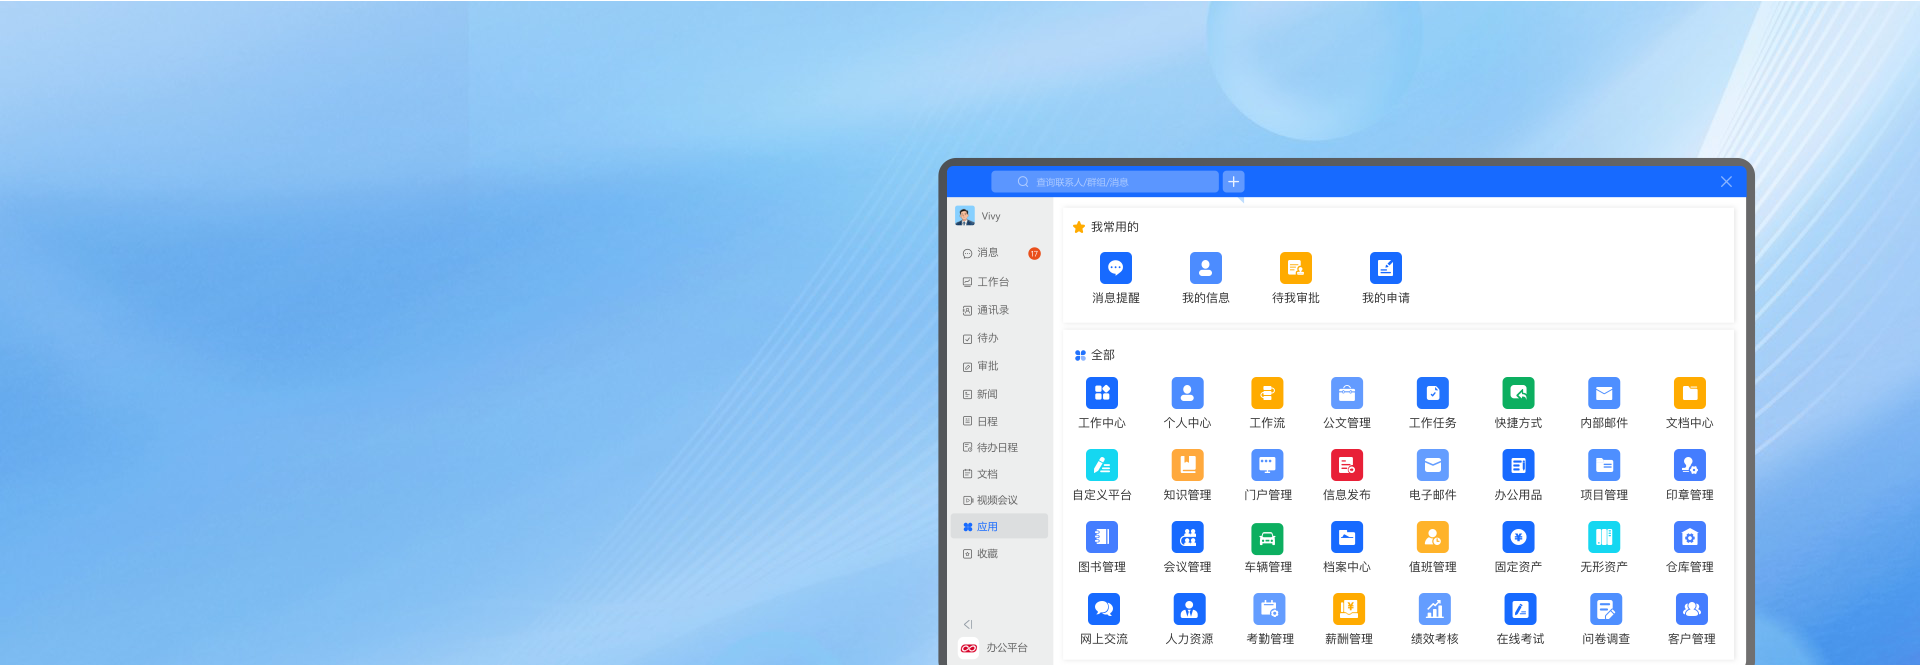Screen dimensions: 1920x665
Task: Open 视频会议 from the sidebar
Action: [x=996, y=500]
